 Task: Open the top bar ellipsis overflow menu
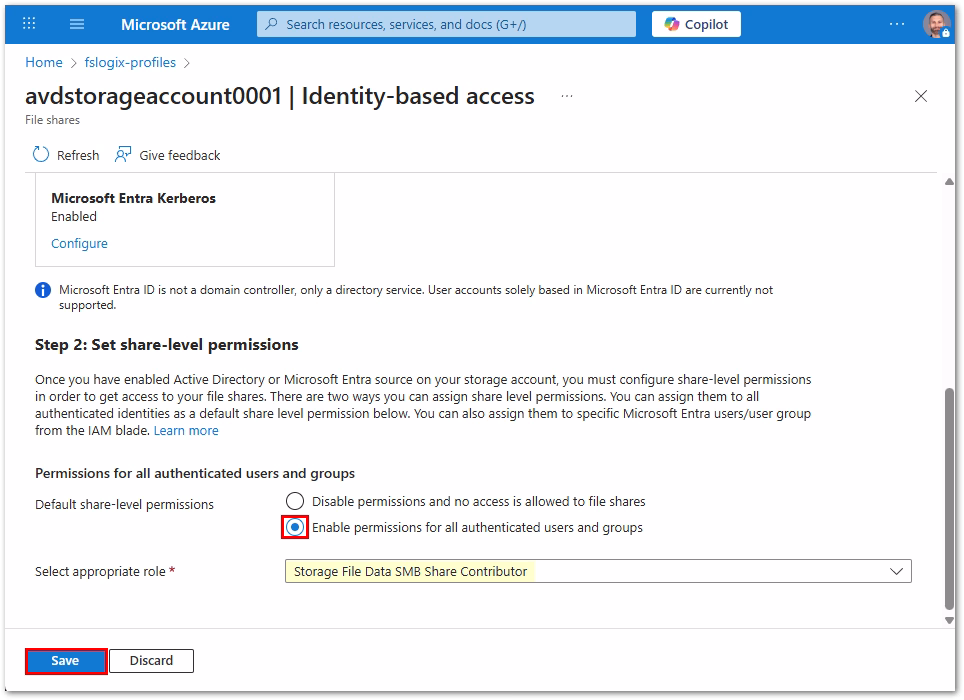pos(897,24)
